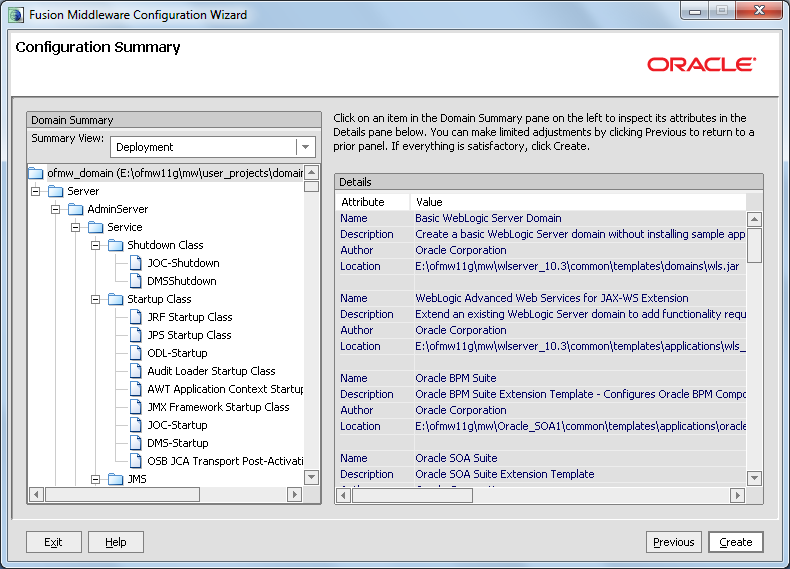Click the wizard title bar globe icon
The height and width of the screenshot is (569, 790).
16,15
